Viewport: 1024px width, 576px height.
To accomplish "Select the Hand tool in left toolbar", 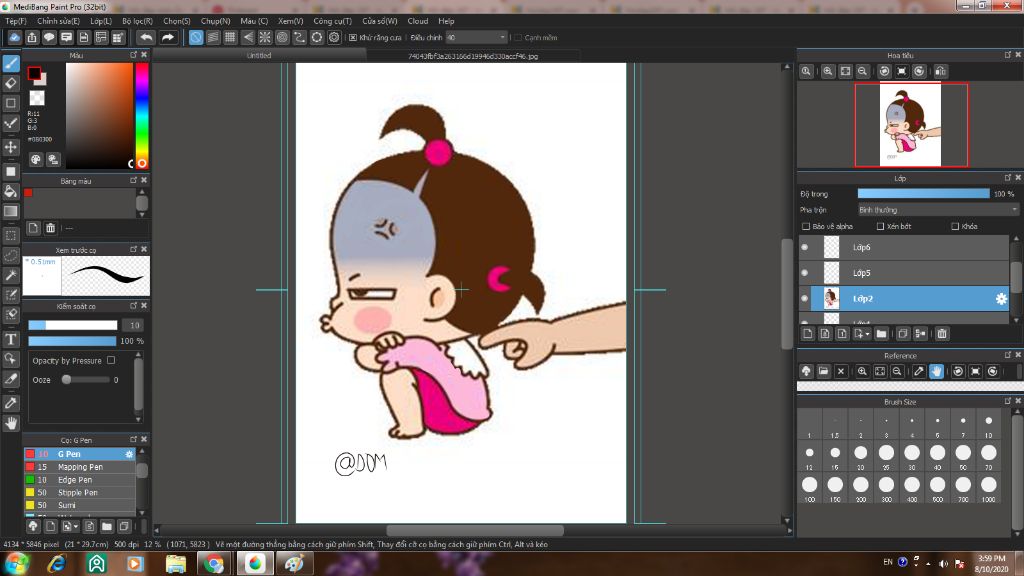I will tap(11, 423).
